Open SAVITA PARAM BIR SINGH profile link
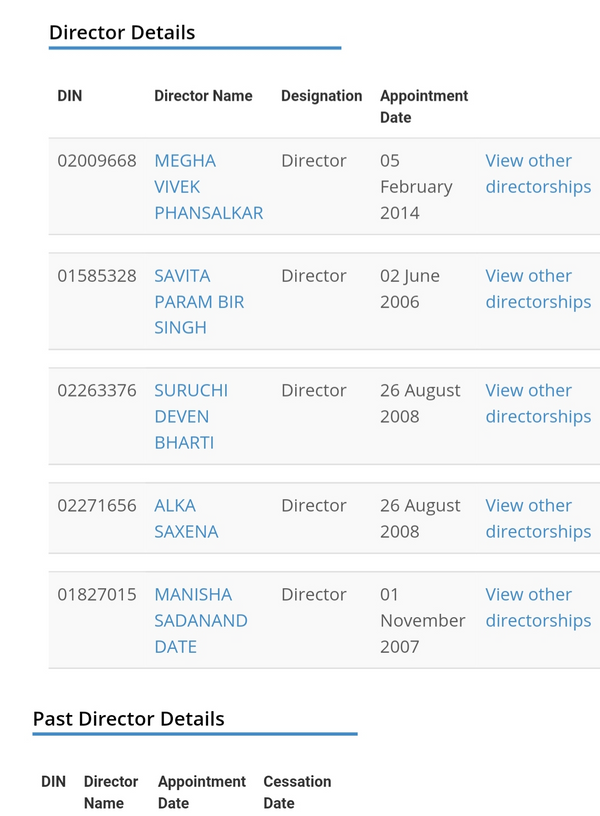600x816 pixels. (x=199, y=302)
